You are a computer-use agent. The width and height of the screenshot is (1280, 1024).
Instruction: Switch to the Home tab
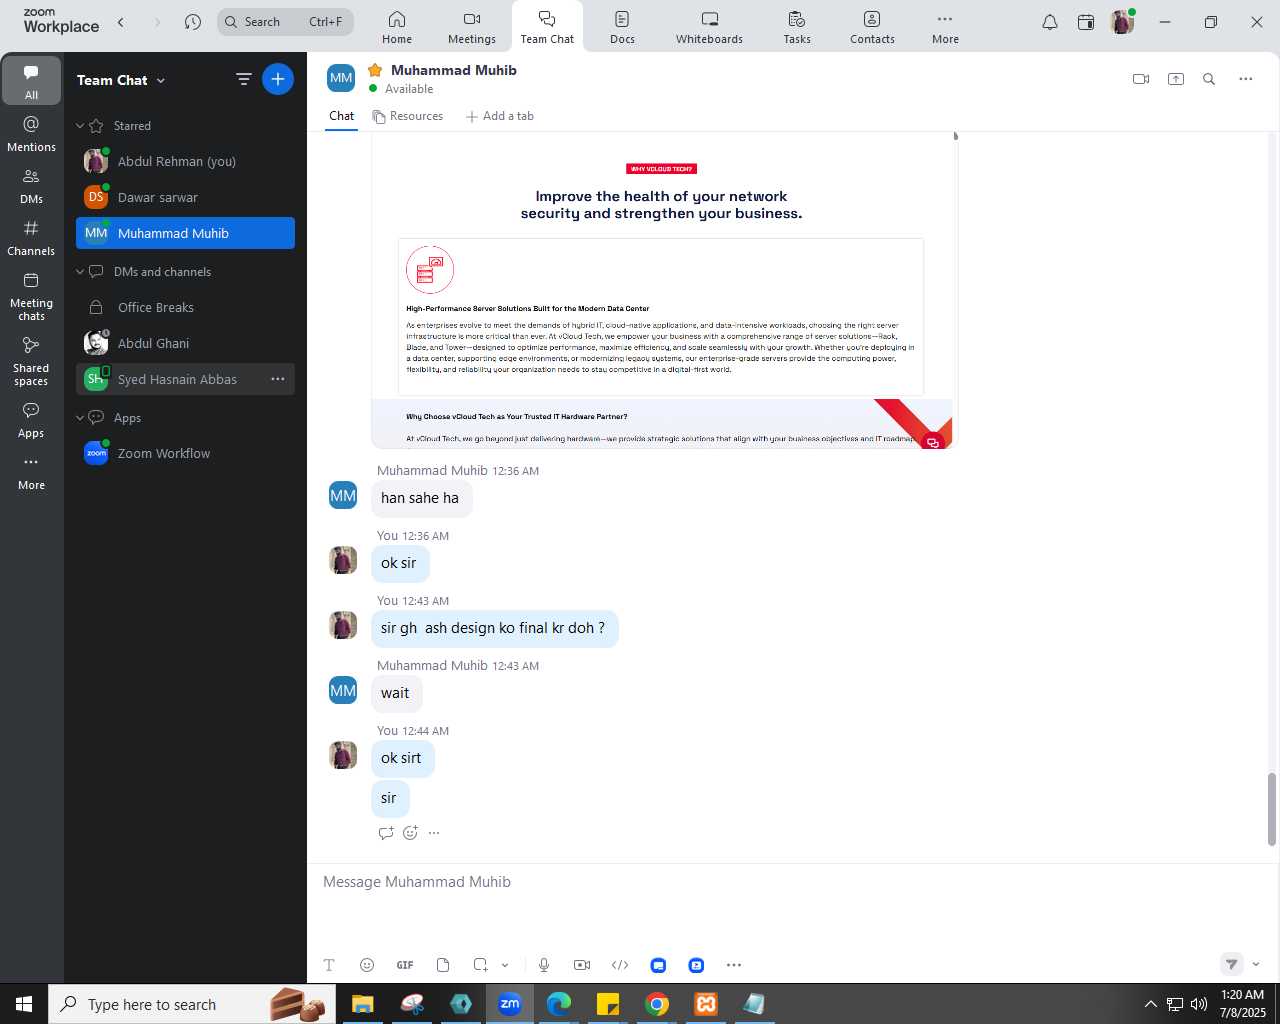pyautogui.click(x=397, y=27)
